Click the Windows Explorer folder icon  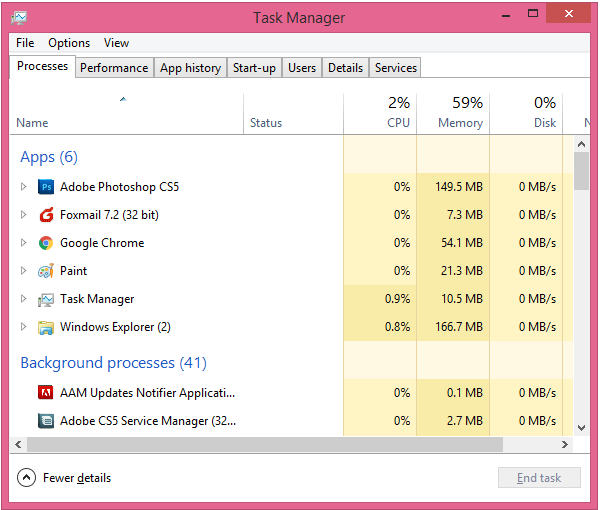click(46, 328)
